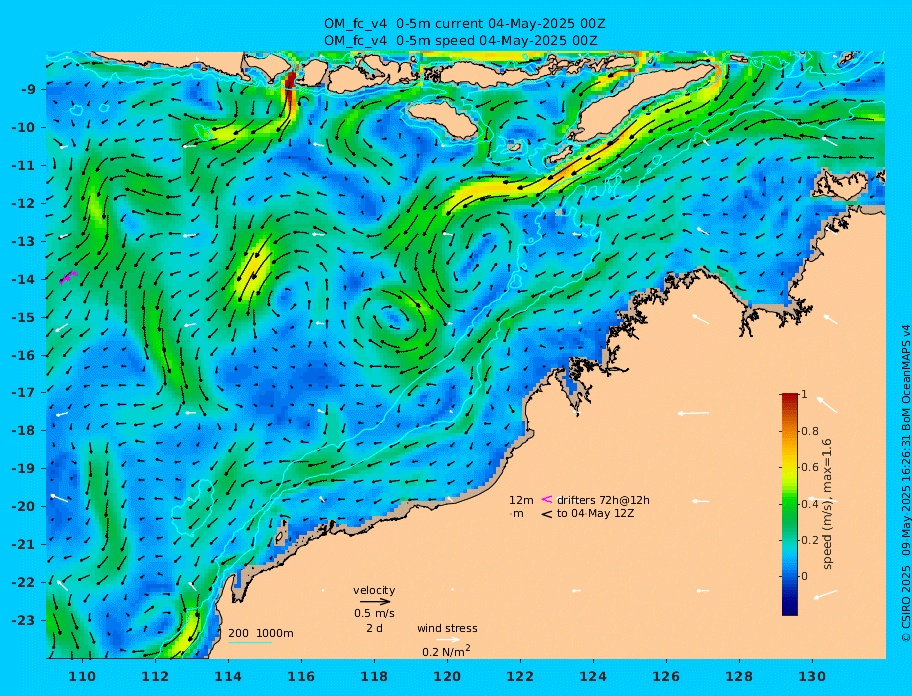This screenshot has width=912, height=696.
Task: Click the title line "OM_fc_v4 0-5m current 04-May-2025 00Z"
Action: pos(465,24)
